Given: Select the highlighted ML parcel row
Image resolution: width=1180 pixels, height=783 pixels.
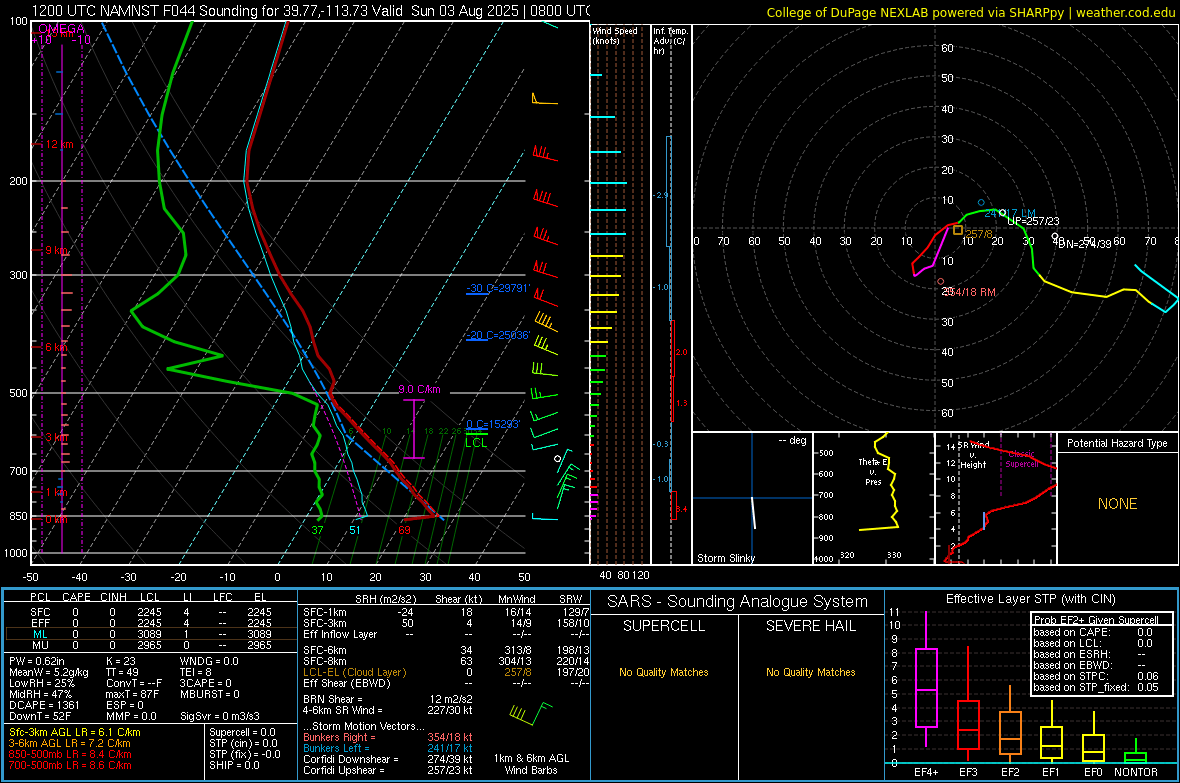Looking at the screenshot, I should 151,634.
